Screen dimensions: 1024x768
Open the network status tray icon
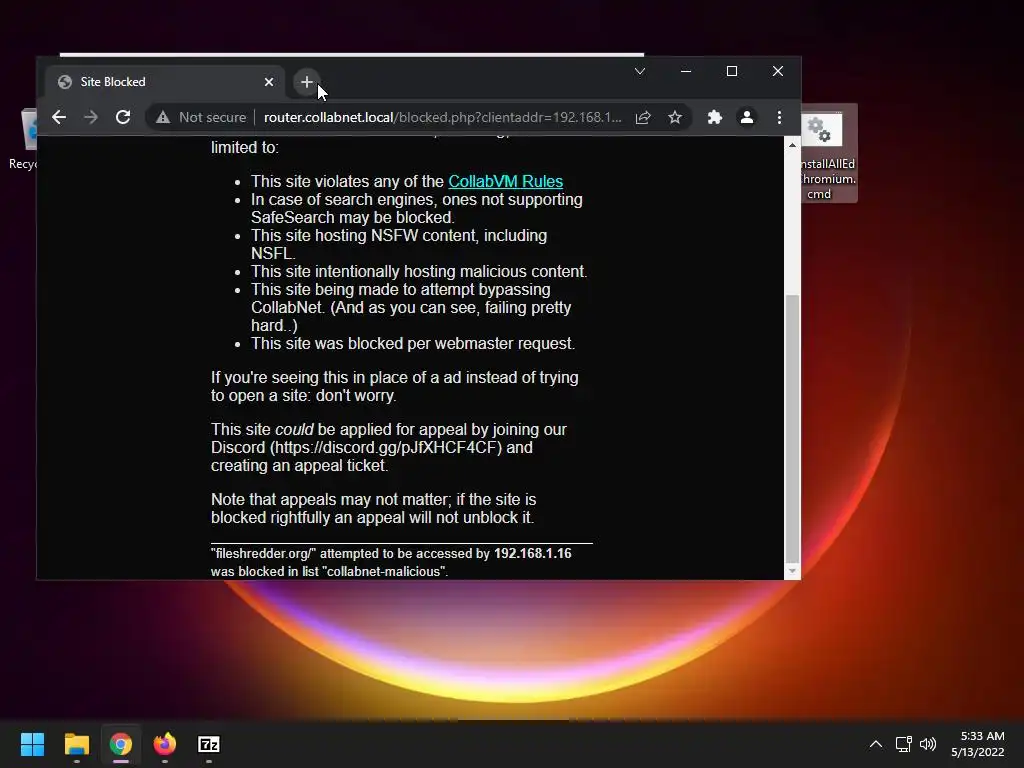(x=903, y=744)
